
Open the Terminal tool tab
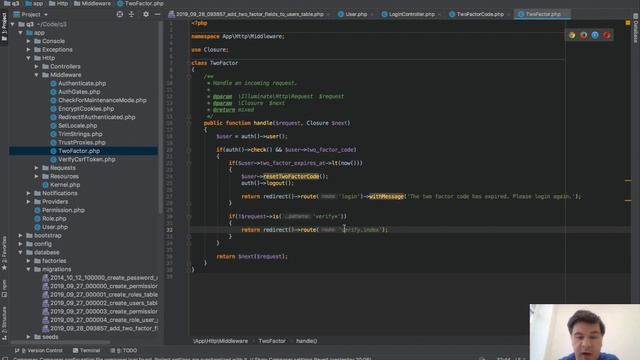(87, 350)
